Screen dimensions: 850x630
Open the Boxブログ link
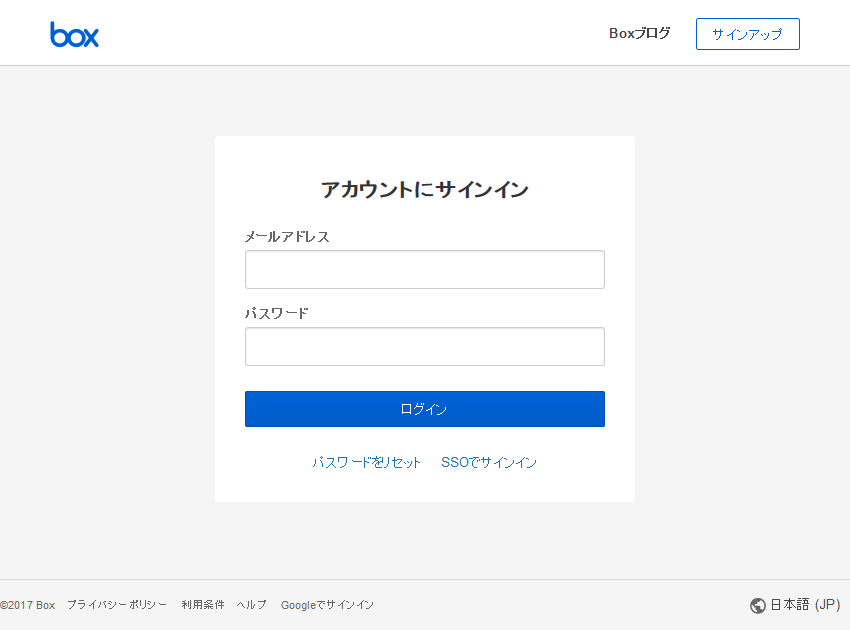coord(640,34)
